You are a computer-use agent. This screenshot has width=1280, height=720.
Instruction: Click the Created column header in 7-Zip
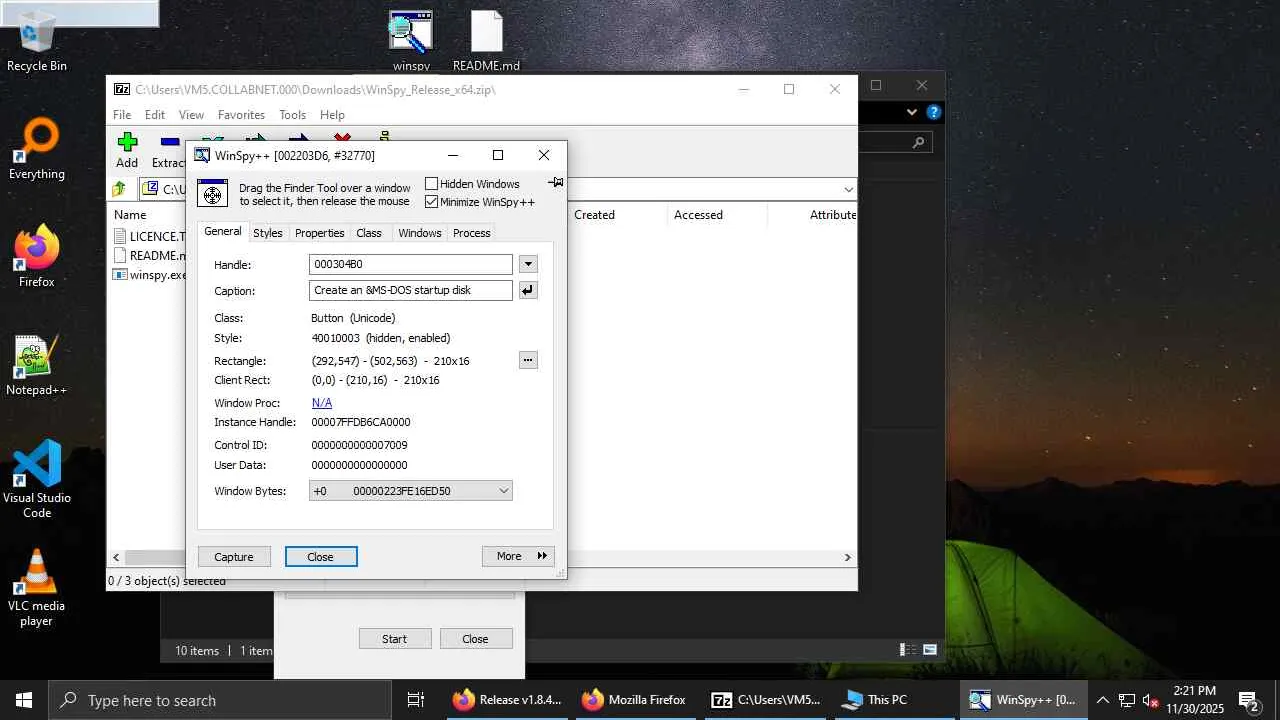[x=617, y=214]
